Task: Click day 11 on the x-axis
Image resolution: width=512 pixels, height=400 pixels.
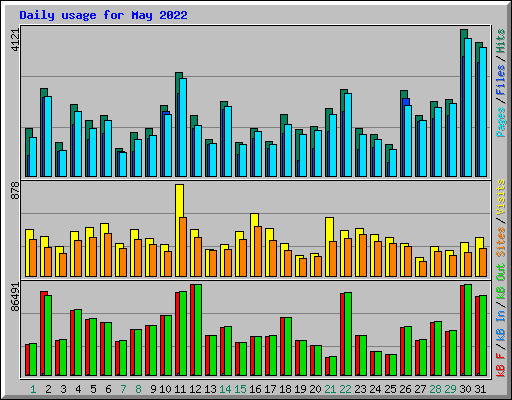Action: (180, 389)
